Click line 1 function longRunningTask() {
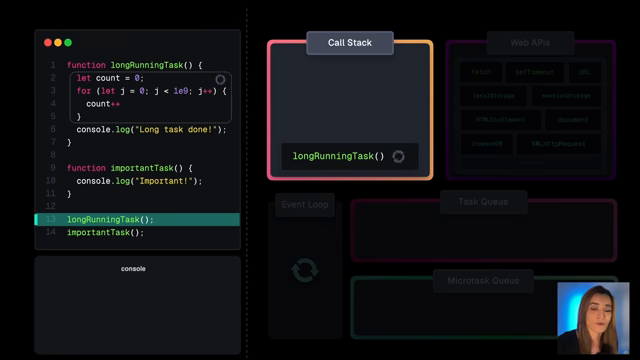The width and height of the screenshot is (640, 360). coord(135,65)
